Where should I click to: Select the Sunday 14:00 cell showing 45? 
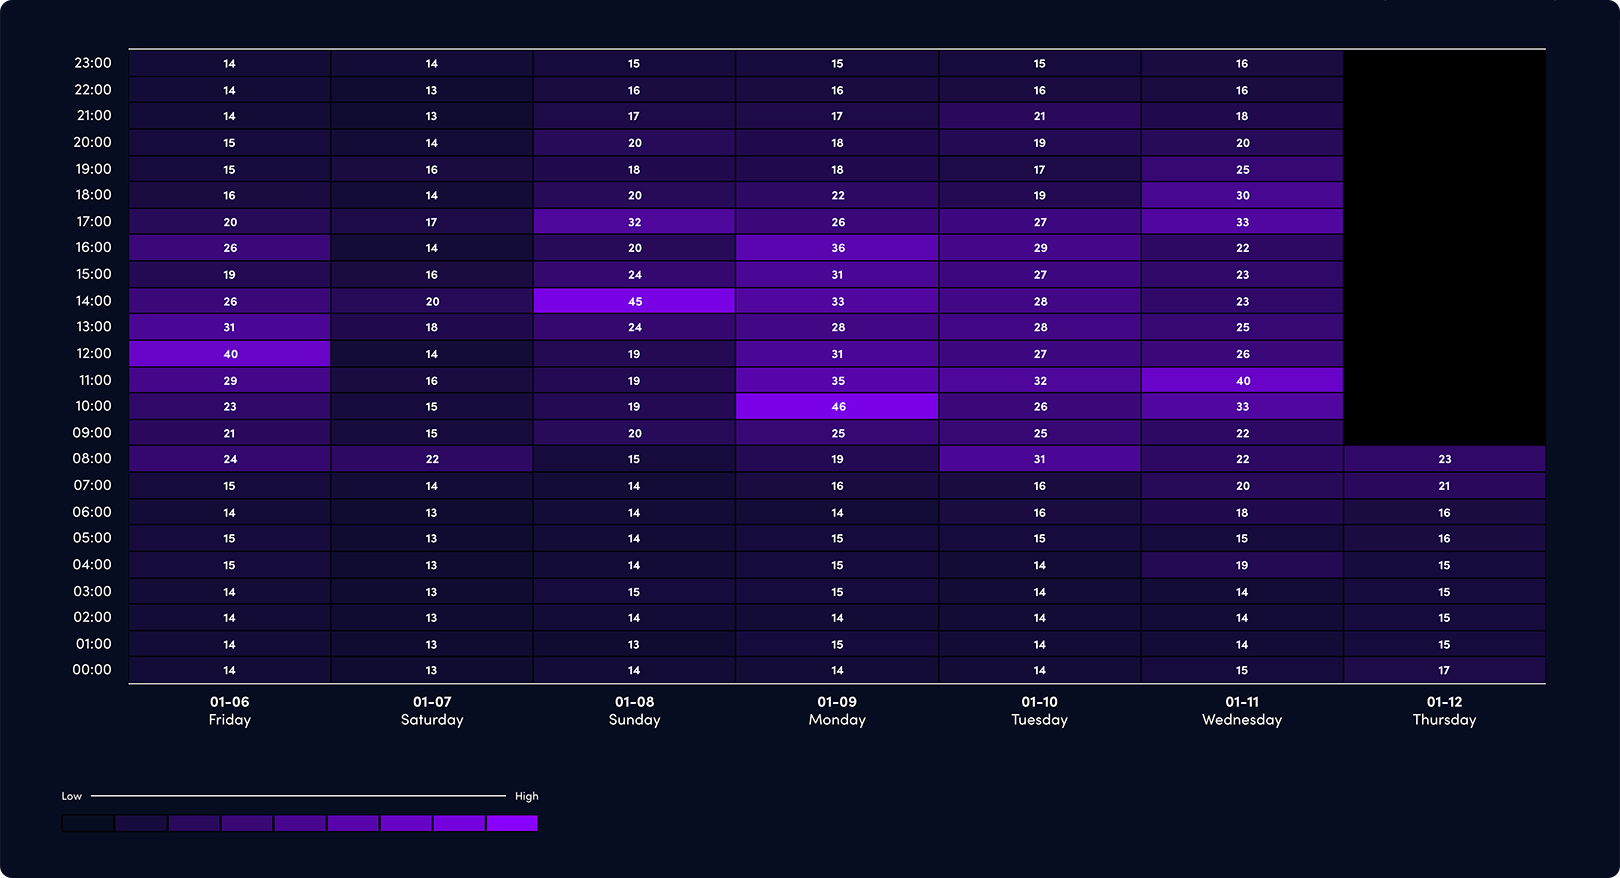(x=634, y=301)
